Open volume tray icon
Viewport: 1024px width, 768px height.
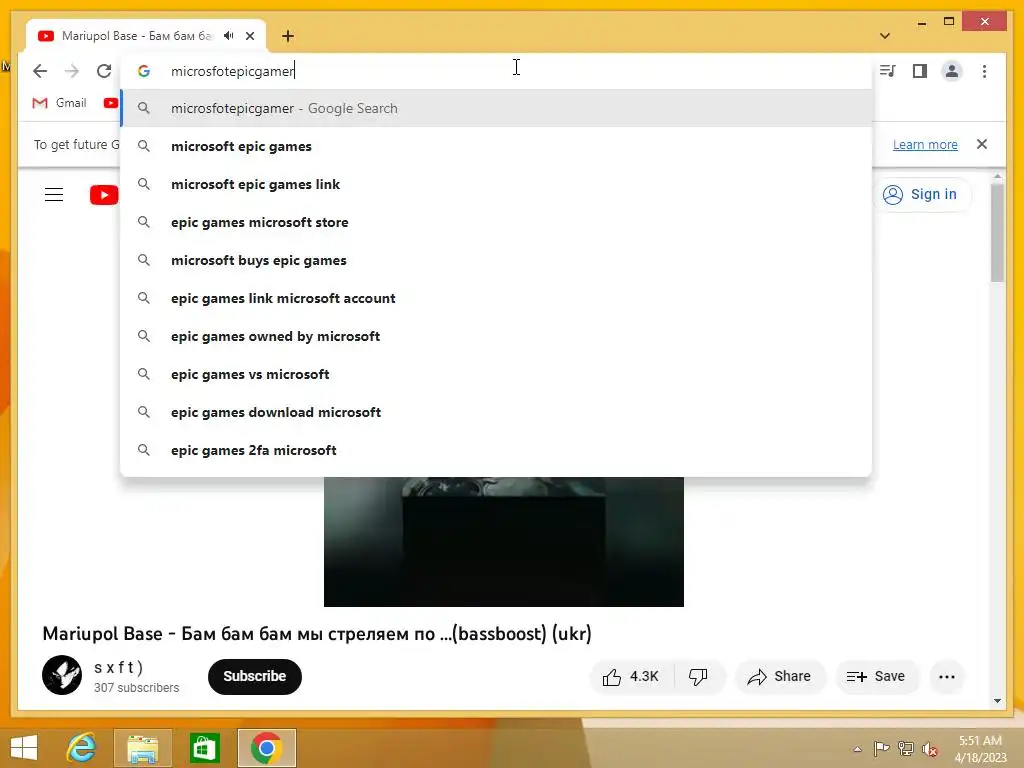pos(930,749)
